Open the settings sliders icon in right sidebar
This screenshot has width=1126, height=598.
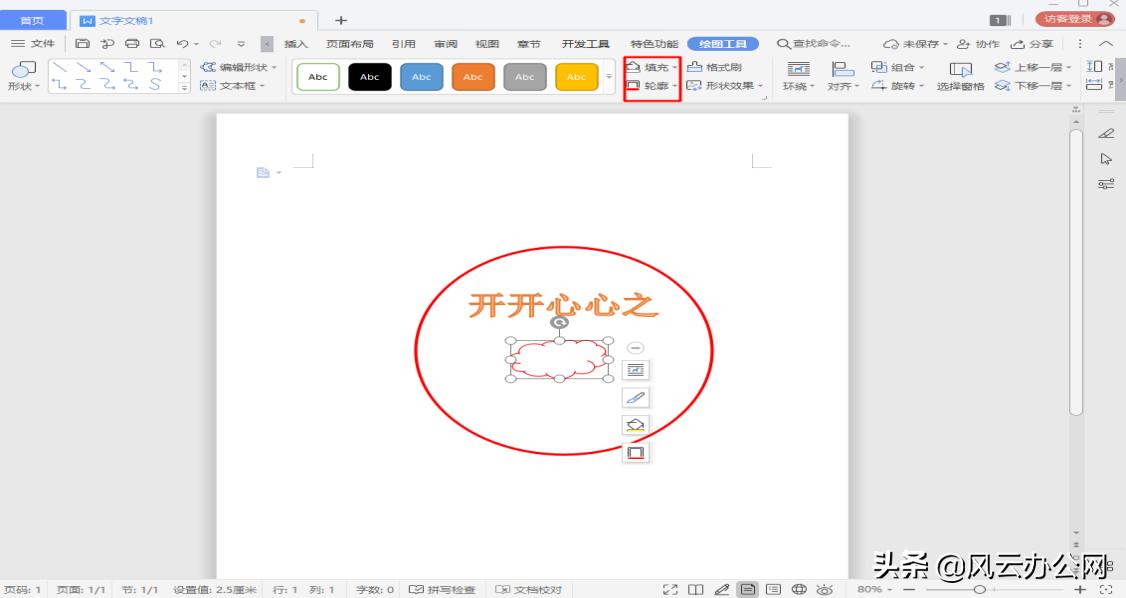click(1106, 184)
